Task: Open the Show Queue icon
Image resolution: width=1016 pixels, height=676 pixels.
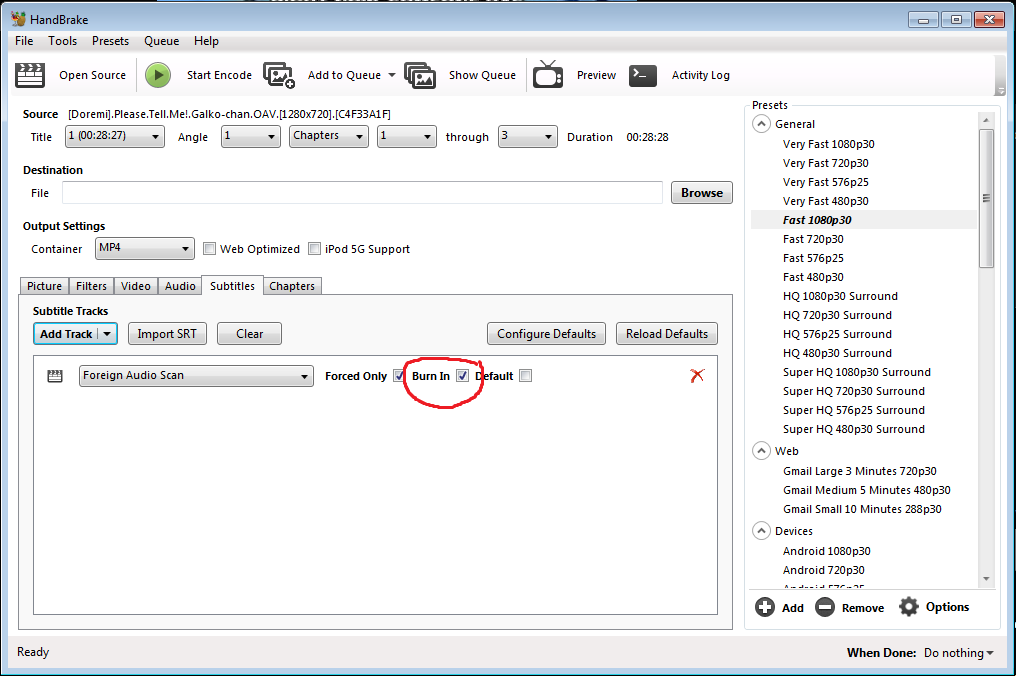Action: click(420, 75)
